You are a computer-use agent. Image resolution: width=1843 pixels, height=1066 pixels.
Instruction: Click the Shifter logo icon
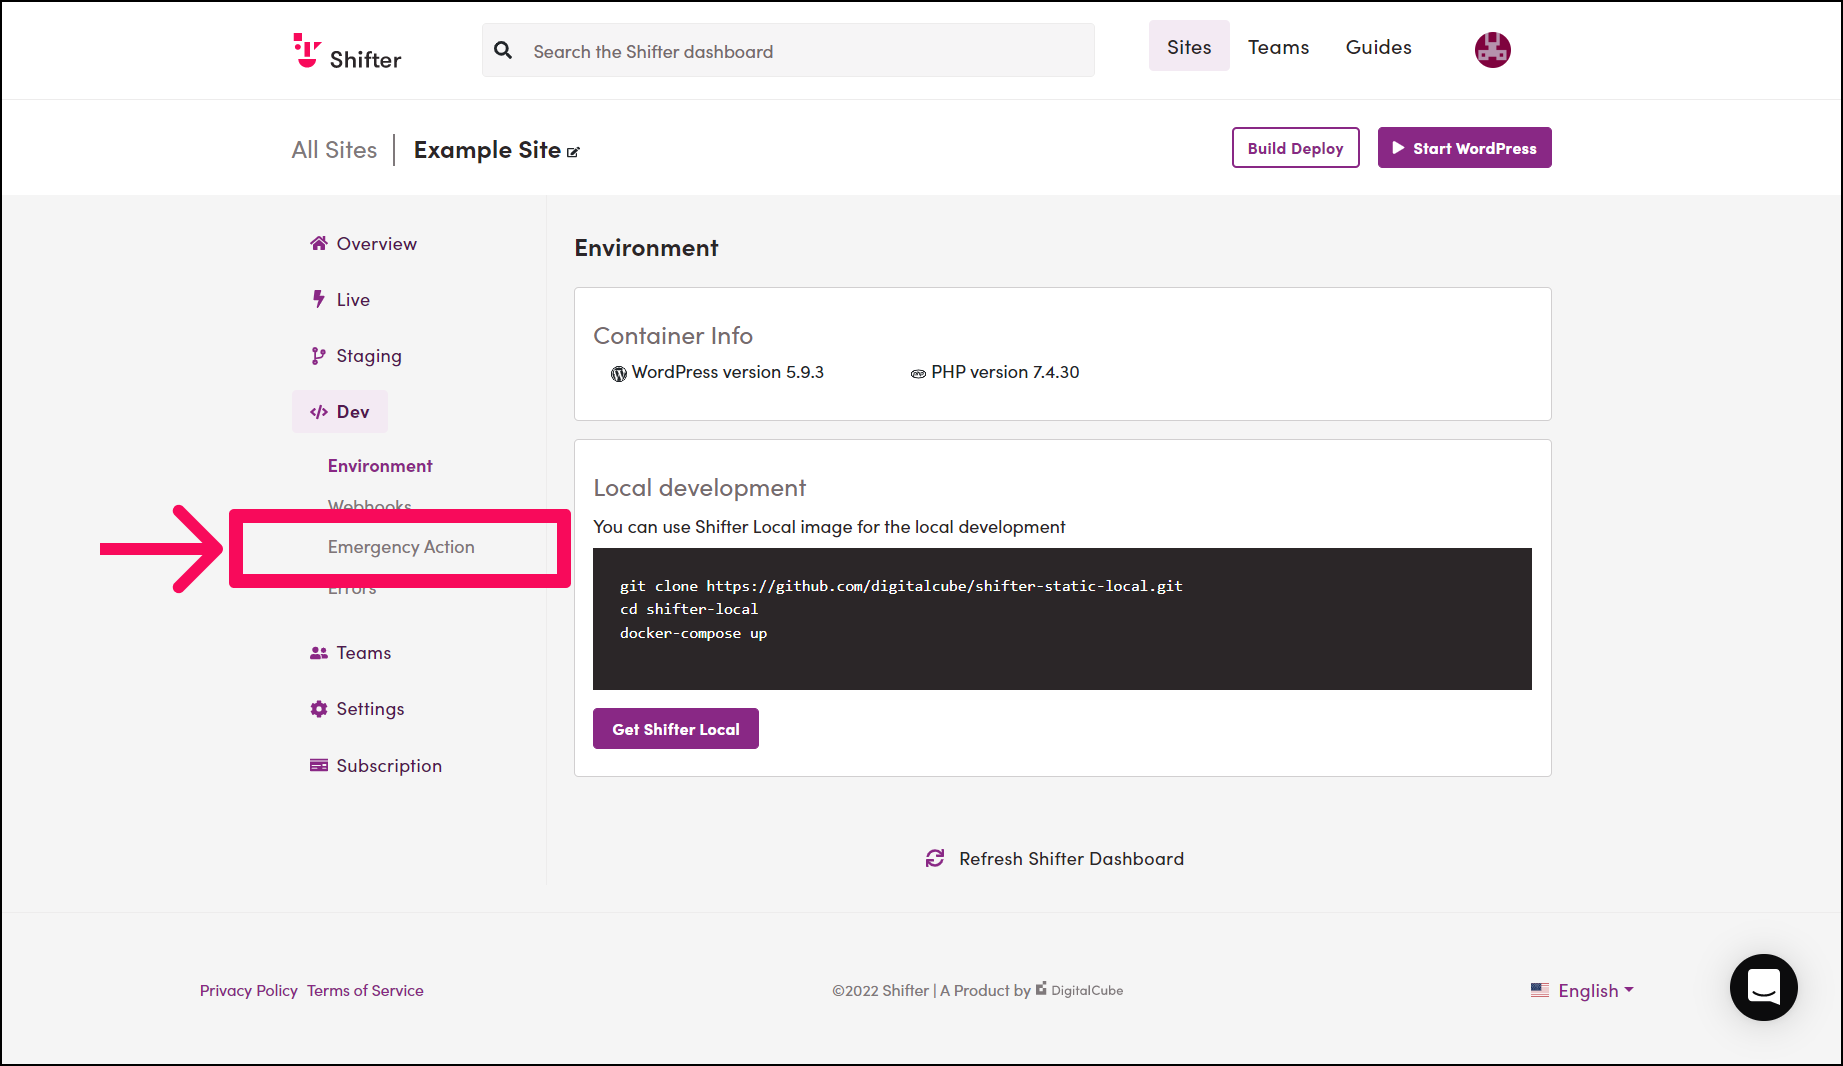[306, 50]
